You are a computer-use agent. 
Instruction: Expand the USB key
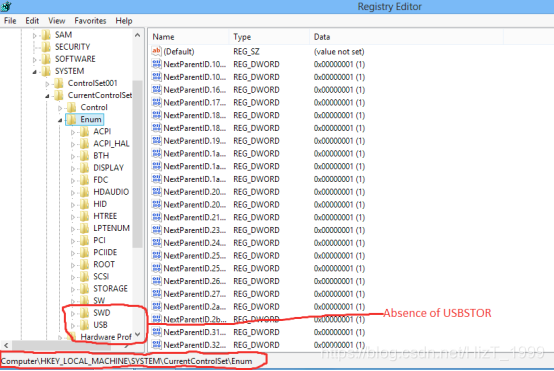point(73,325)
